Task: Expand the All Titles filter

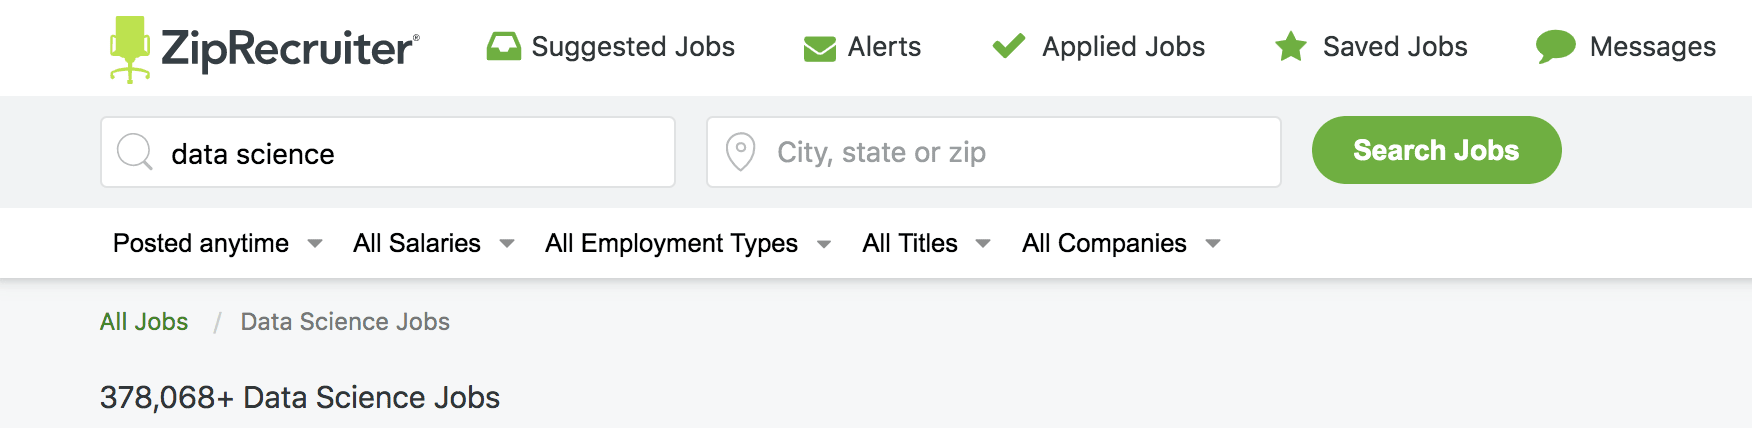Action: point(926,243)
